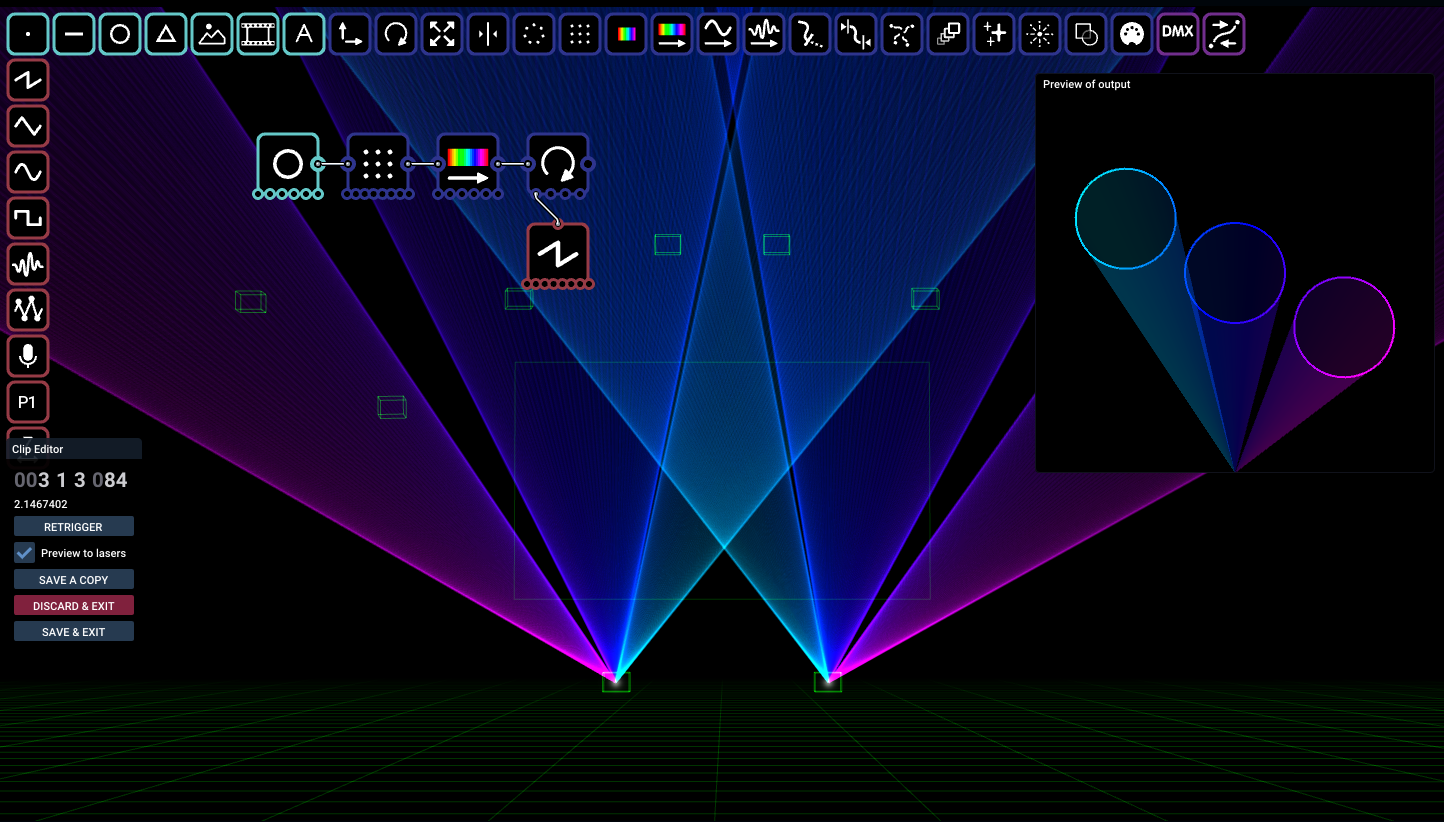
Task: Select the grid array node in graph
Action: [x=378, y=163]
